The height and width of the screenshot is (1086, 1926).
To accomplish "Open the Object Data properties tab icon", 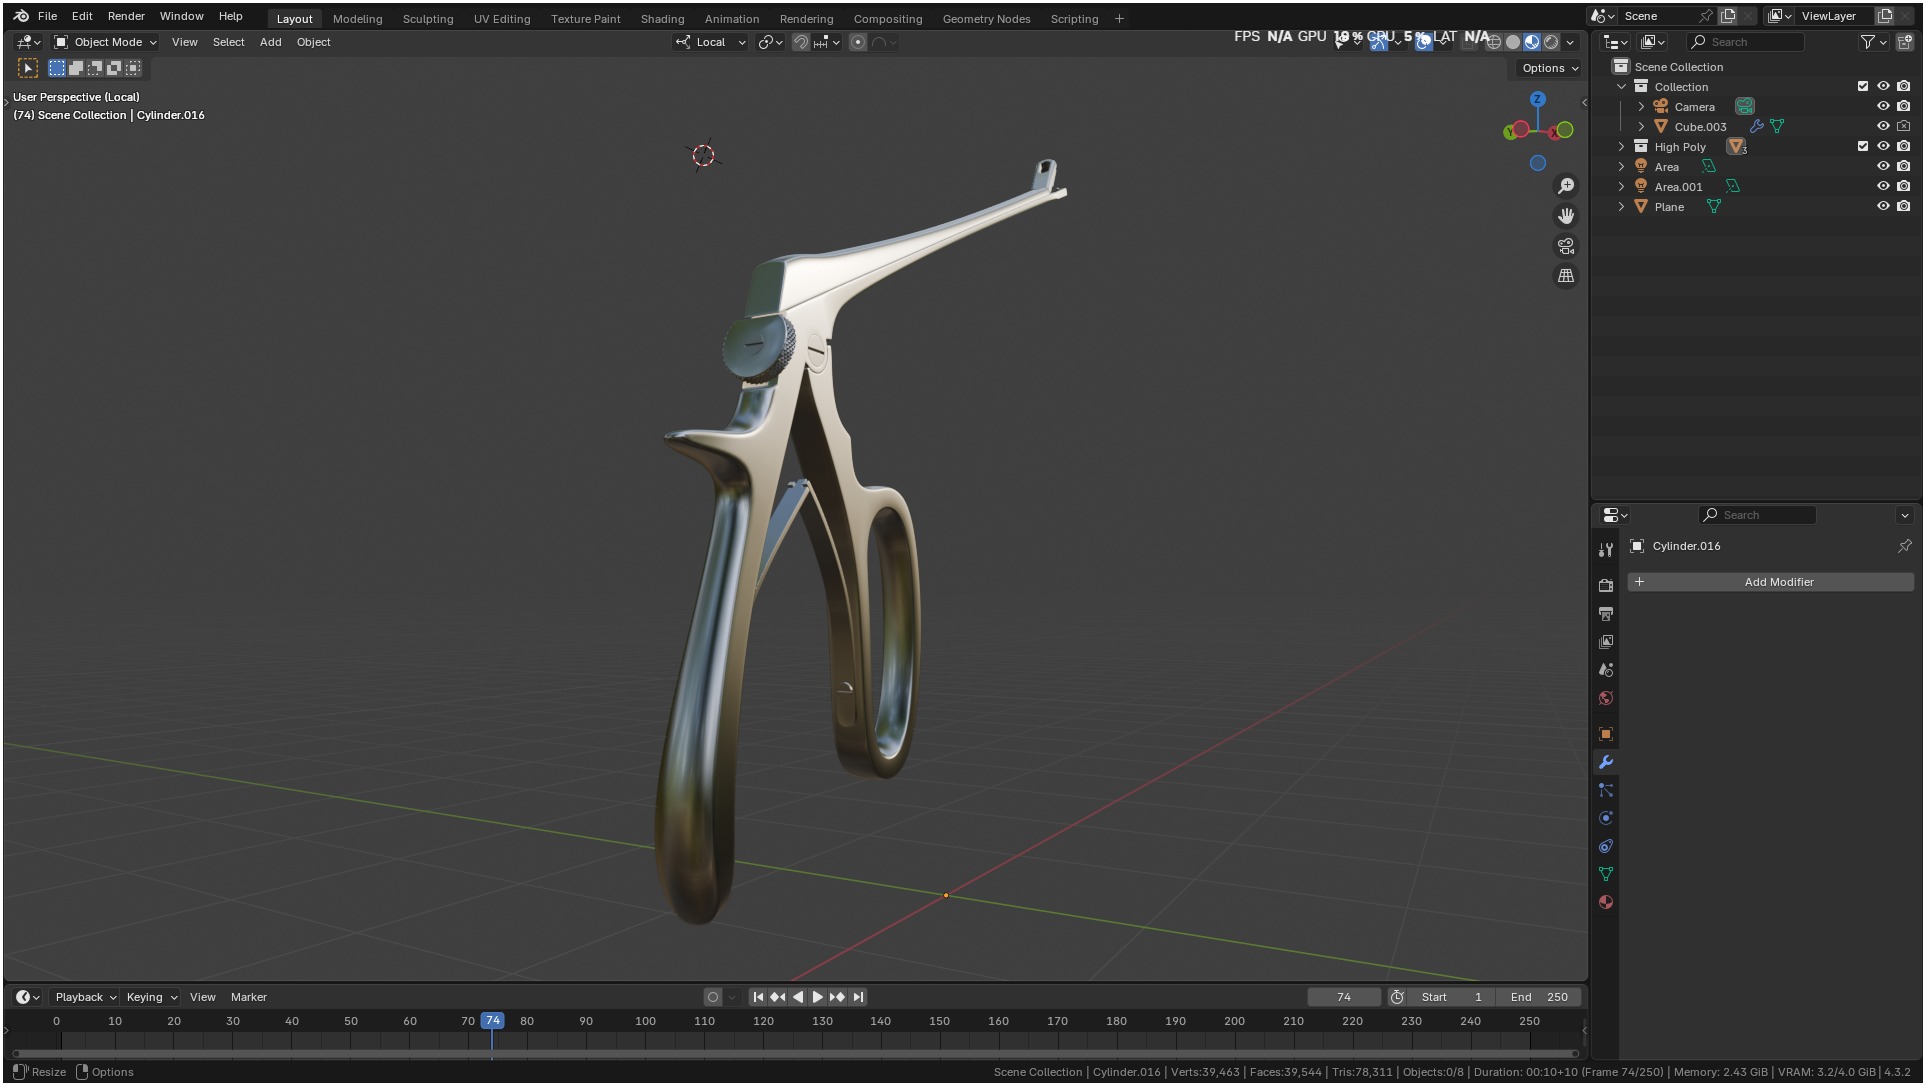I will (x=1606, y=875).
